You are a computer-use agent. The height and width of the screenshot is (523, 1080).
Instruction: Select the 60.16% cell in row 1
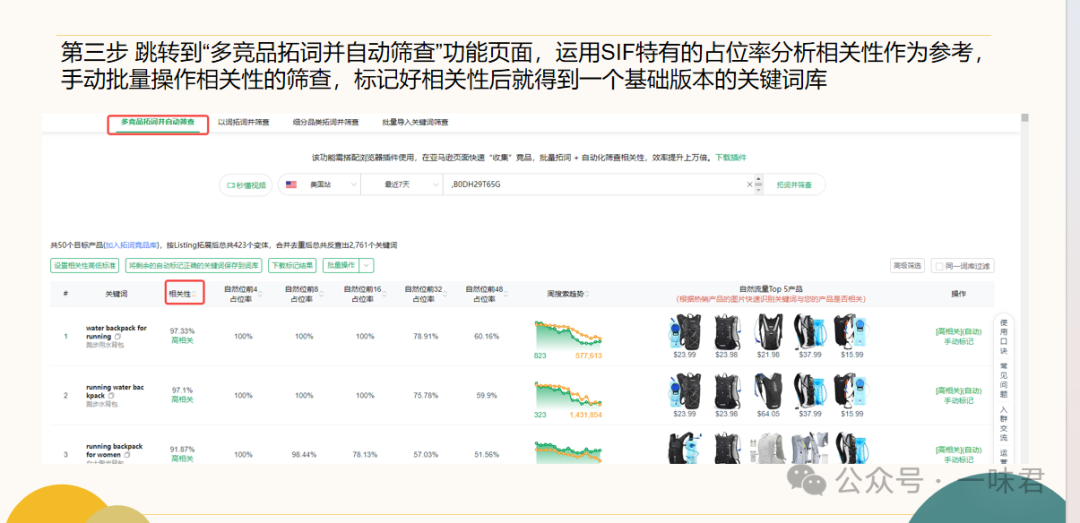click(x=487, y=336)
